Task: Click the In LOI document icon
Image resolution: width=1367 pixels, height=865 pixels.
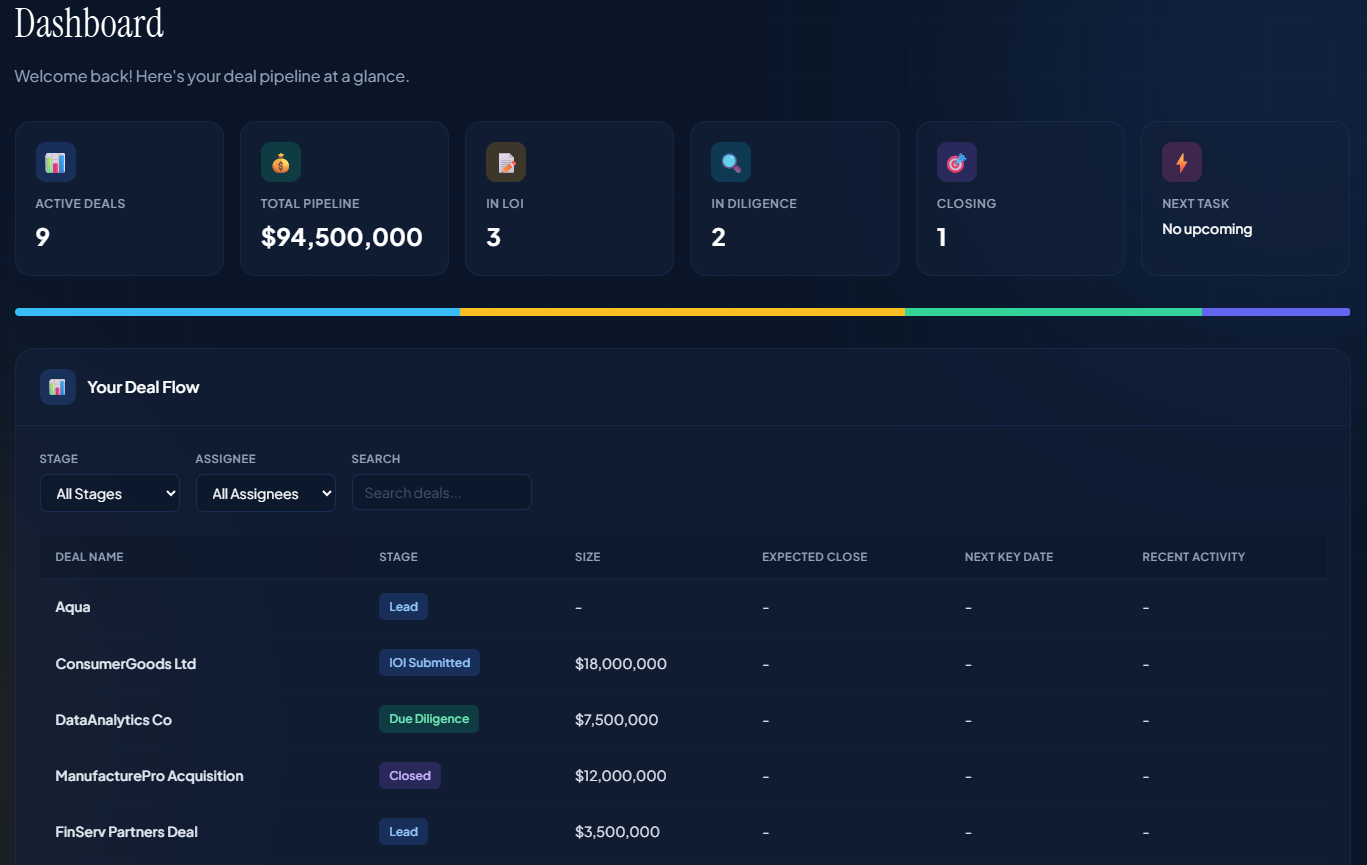Action: [506, 162]
